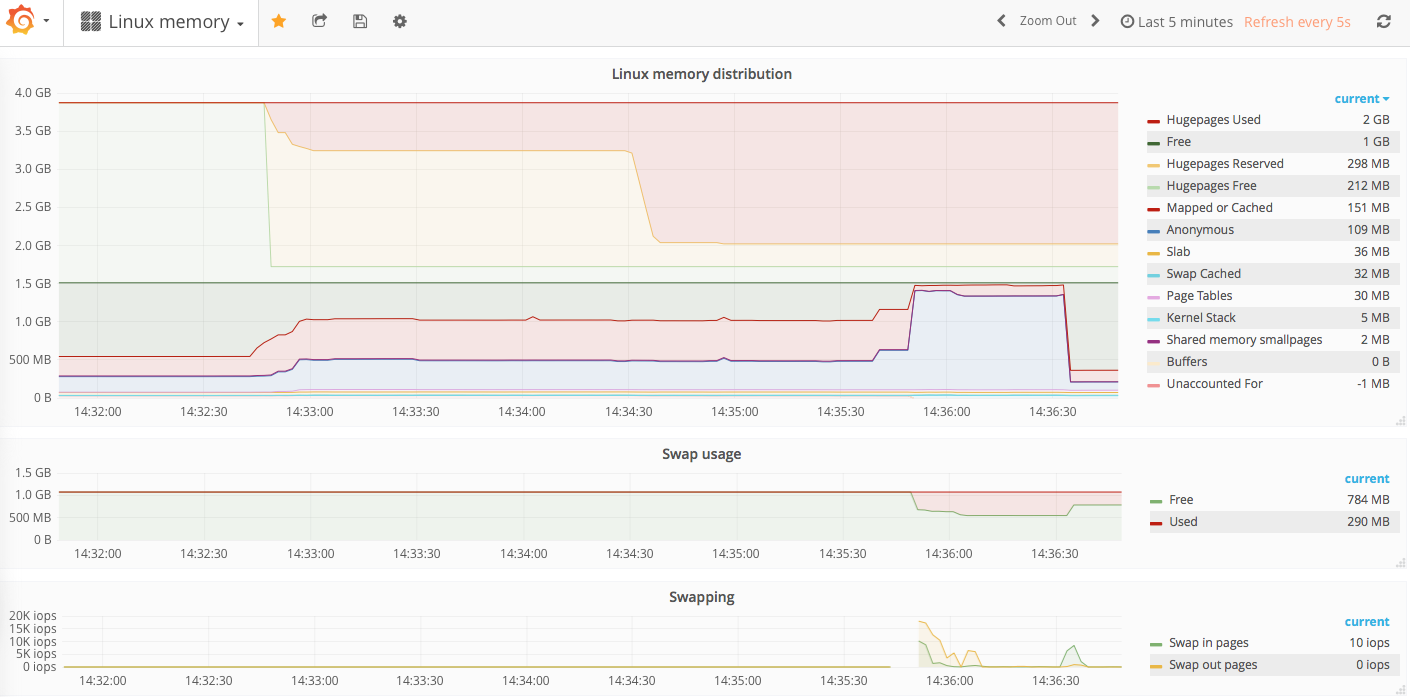
Task: Save the dashboard with the floppy icon
Action: coord(360,21)
